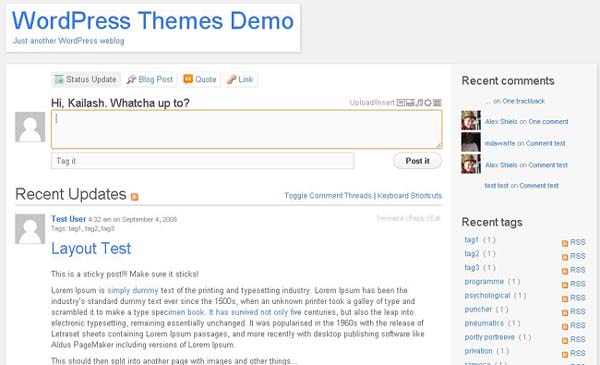This screenshot has height=365, width=600.
Task: Click the RSS icon for portly portreeve tag
Action: (x=565, y=341)
